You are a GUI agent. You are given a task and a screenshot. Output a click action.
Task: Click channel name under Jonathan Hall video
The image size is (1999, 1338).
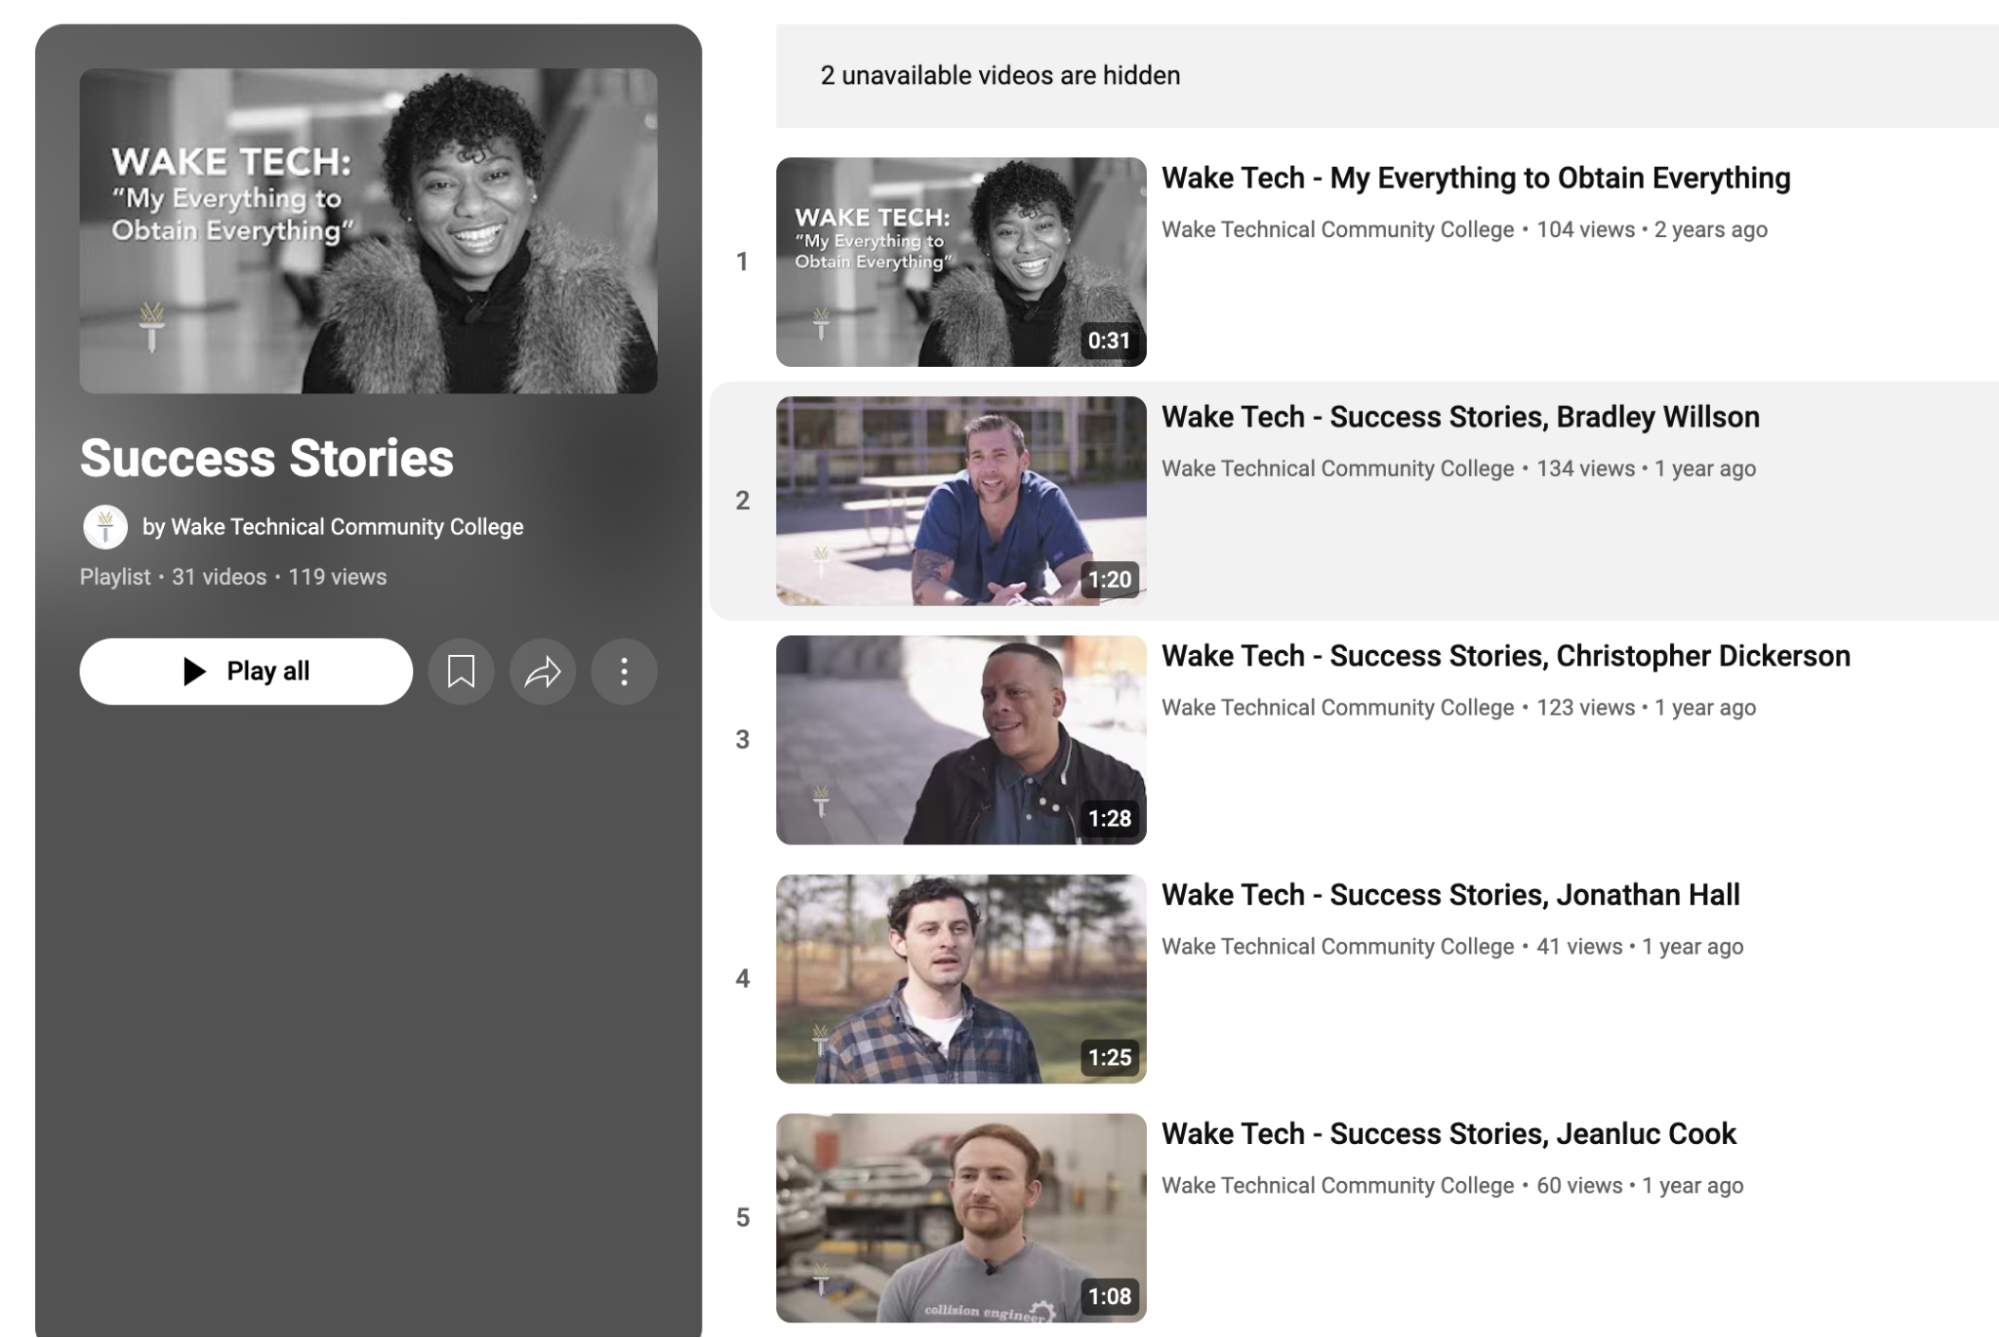[1338, 947]
